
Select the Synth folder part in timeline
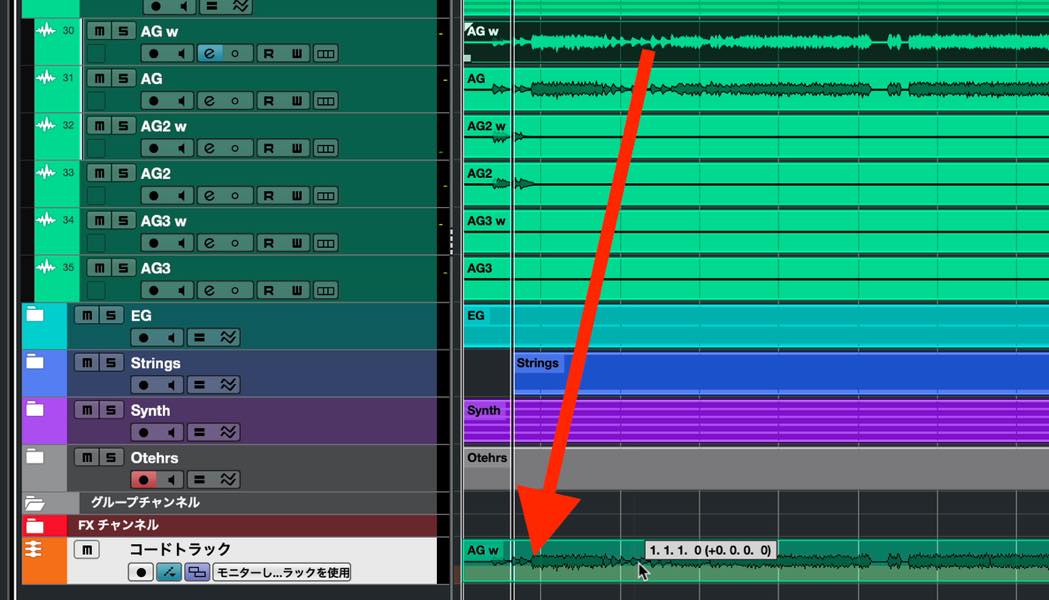756,422
